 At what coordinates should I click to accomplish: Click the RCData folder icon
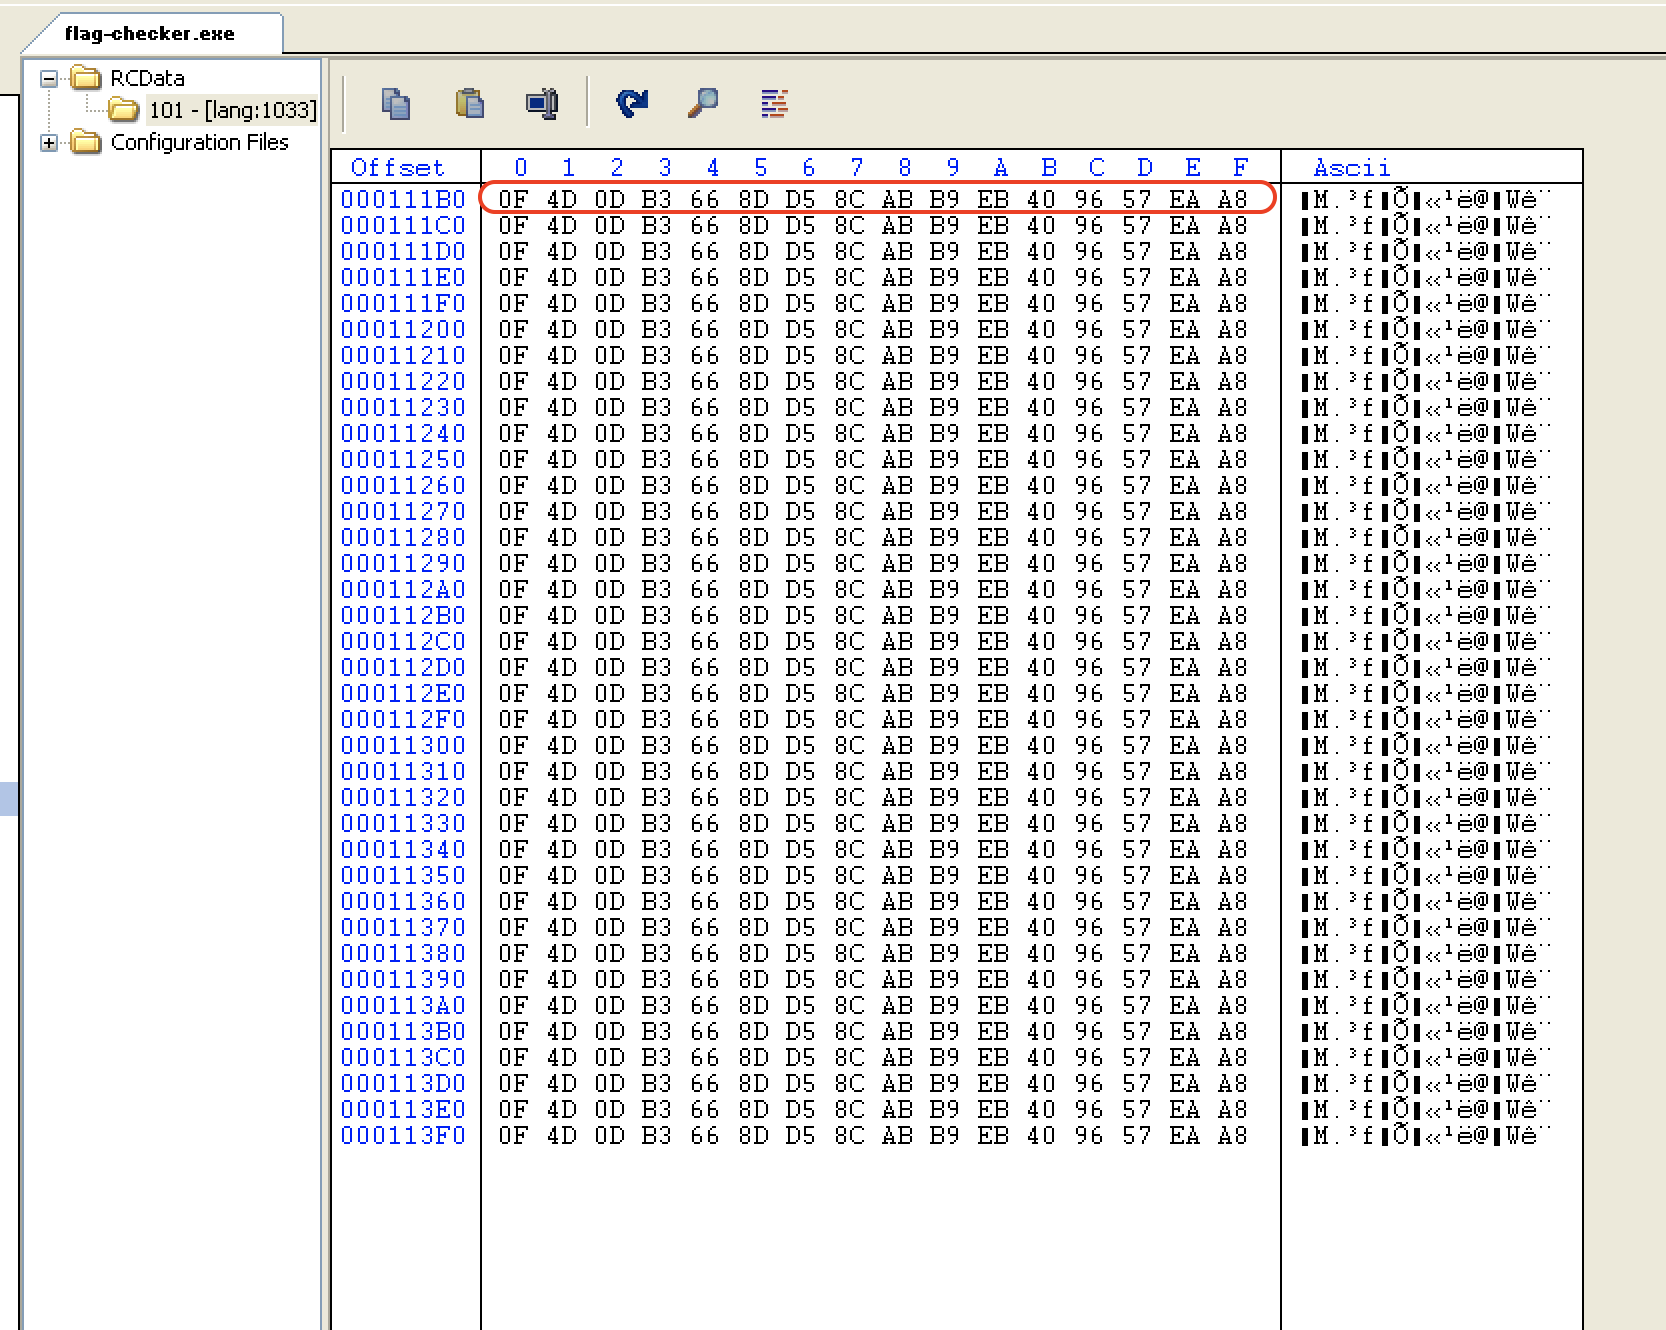(86, 78)
